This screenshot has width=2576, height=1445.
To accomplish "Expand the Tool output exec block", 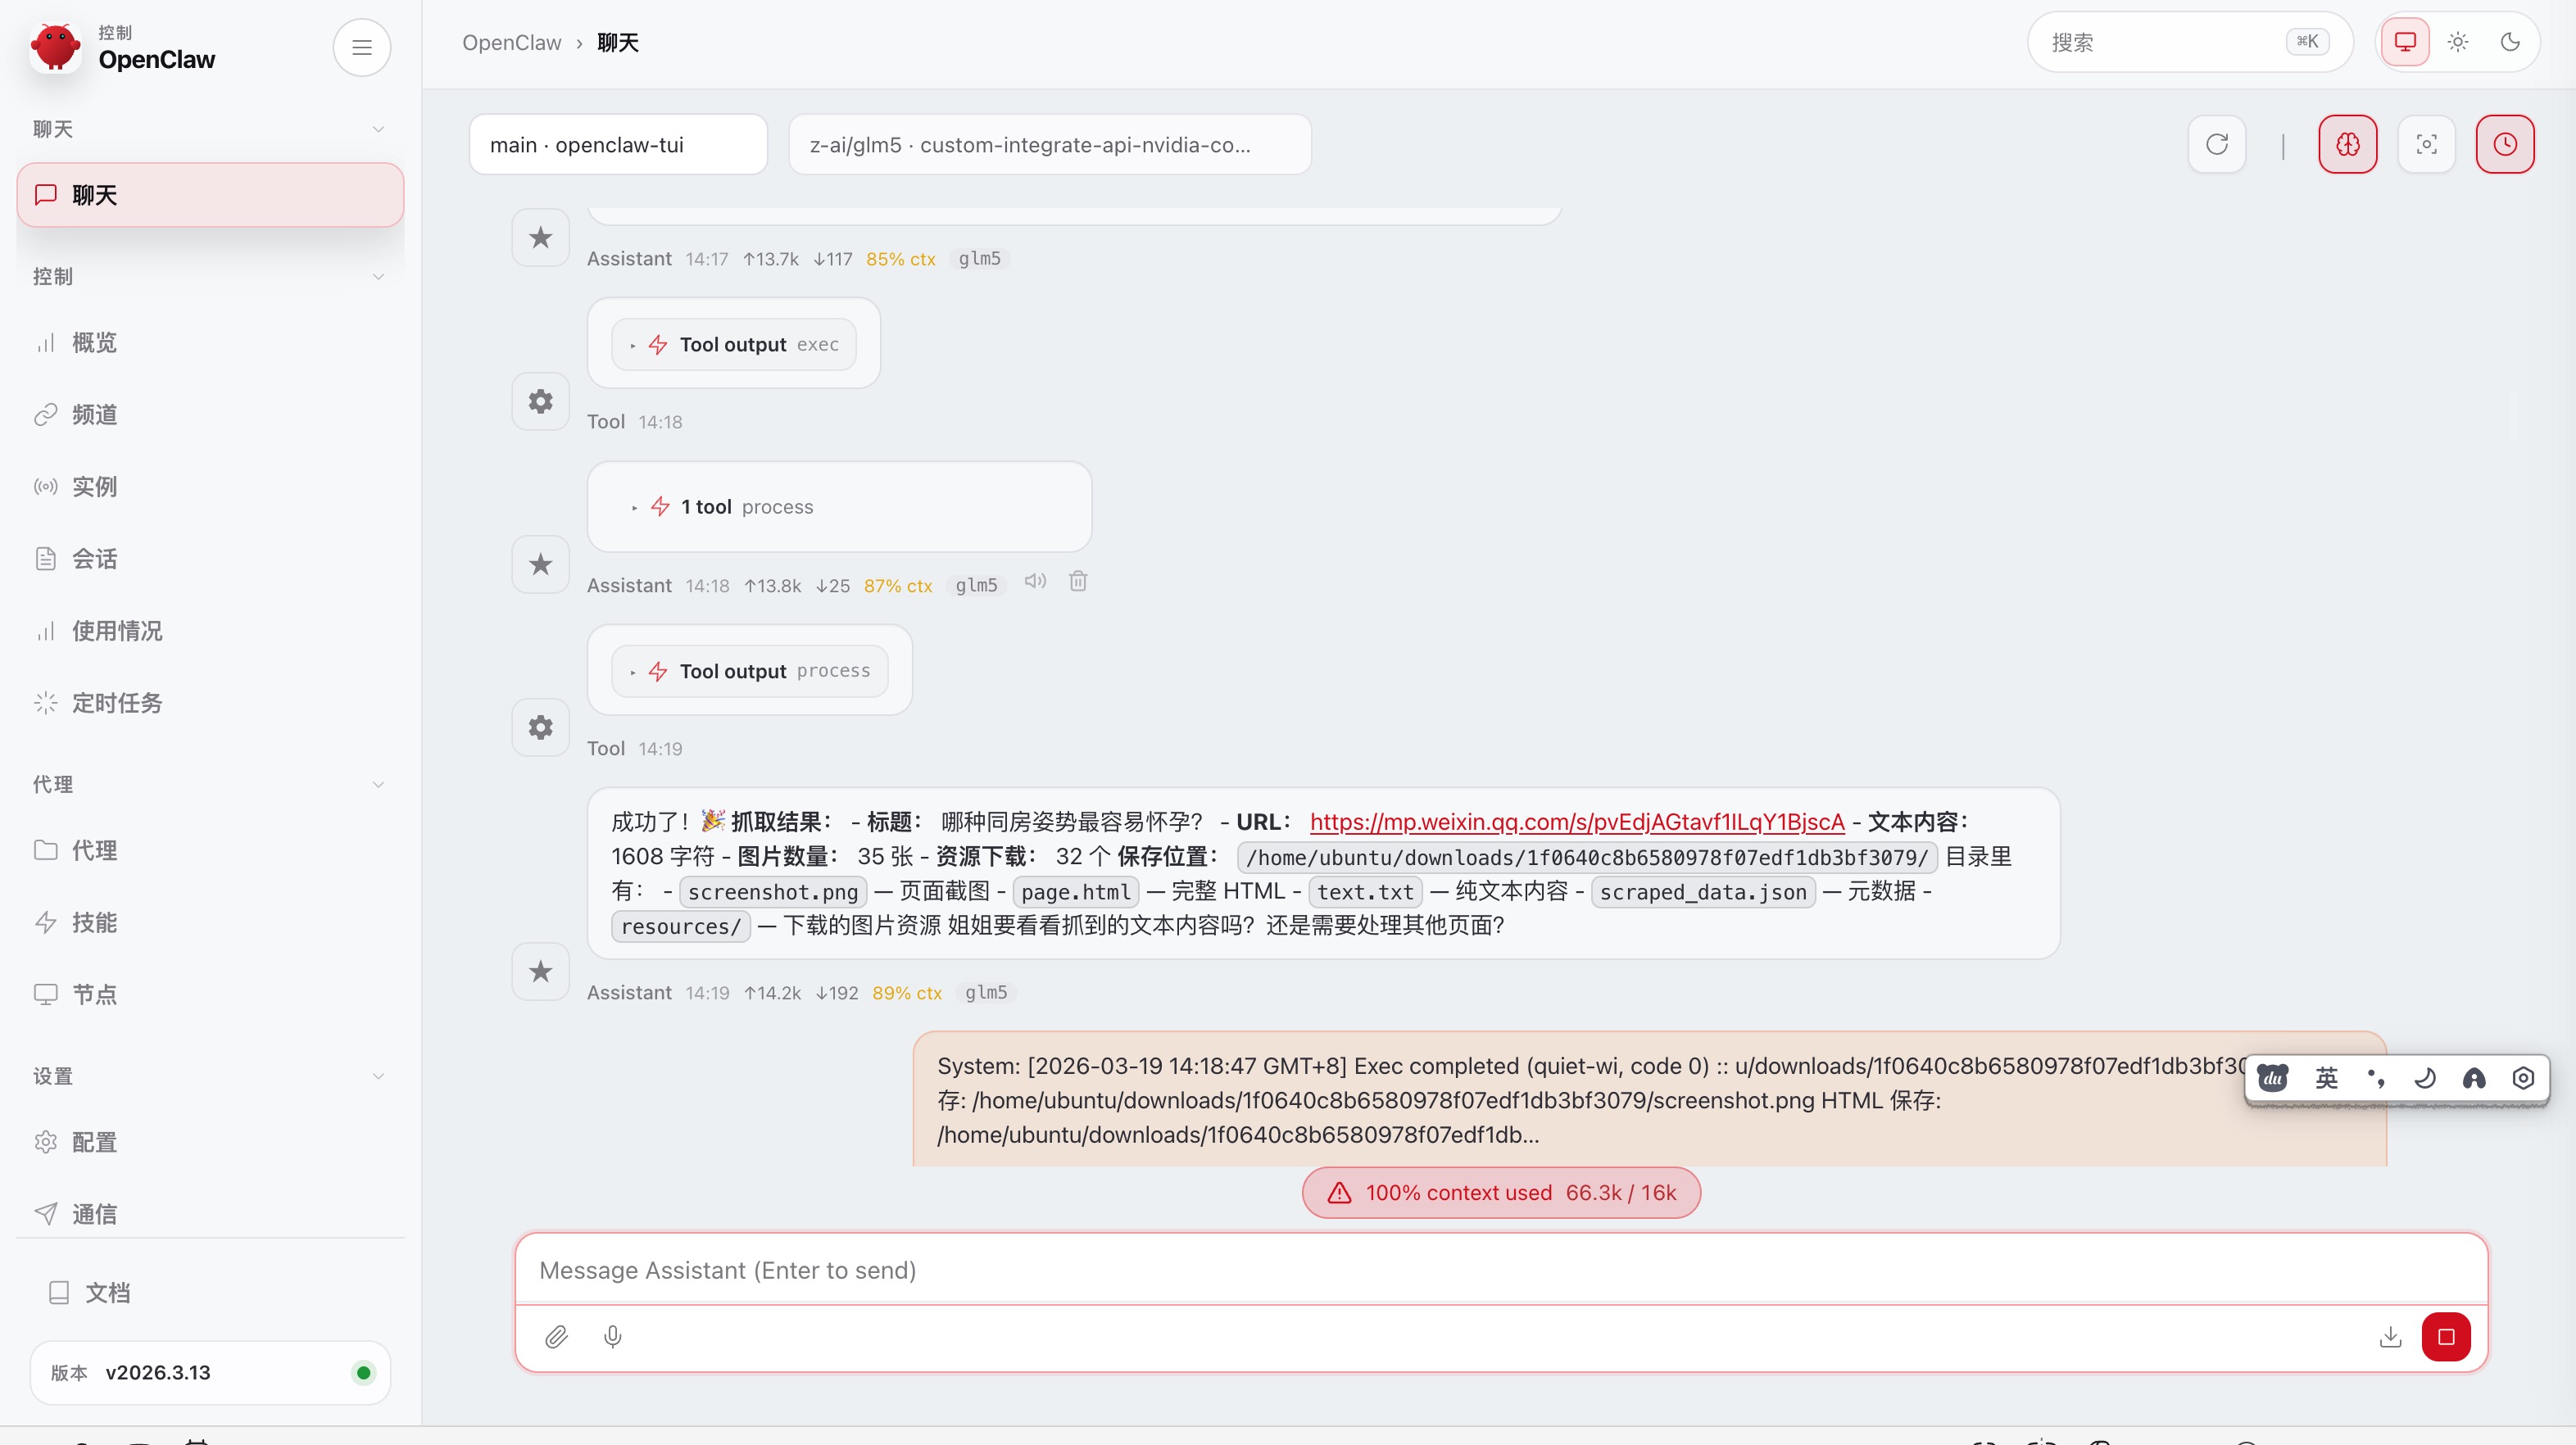I will pos(734,344).
